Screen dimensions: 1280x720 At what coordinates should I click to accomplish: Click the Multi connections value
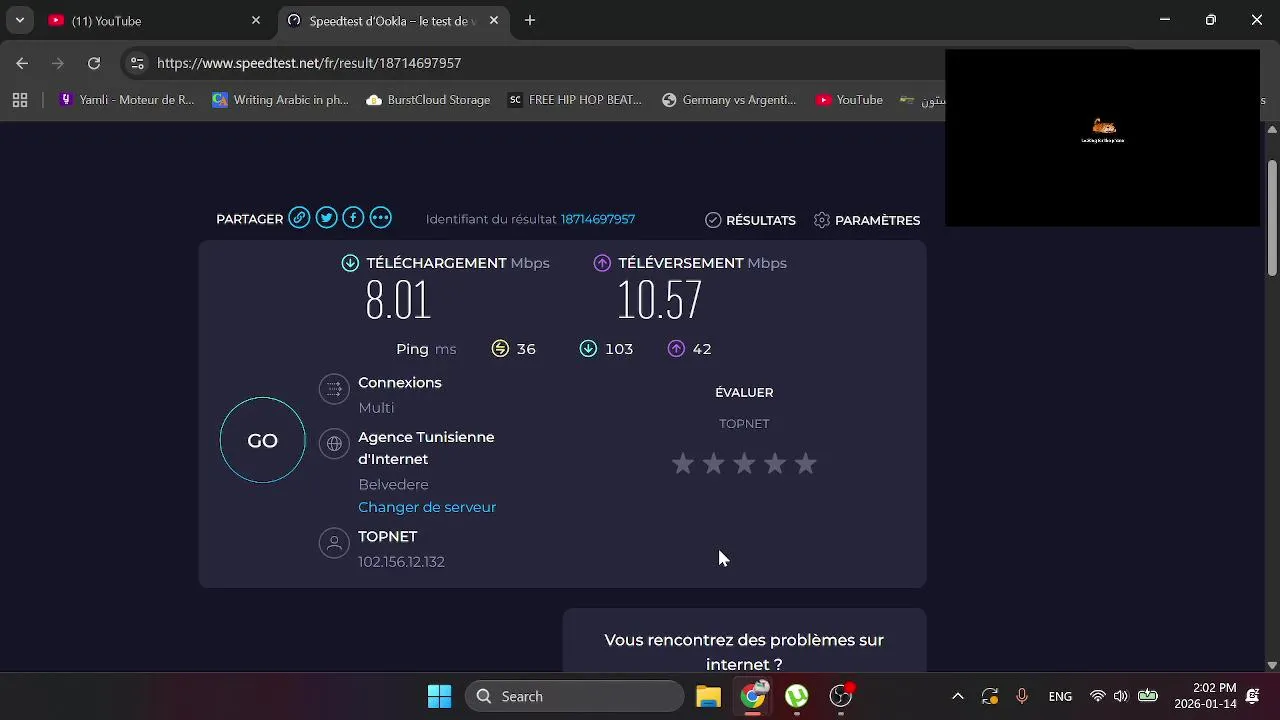tap(376, 408)
